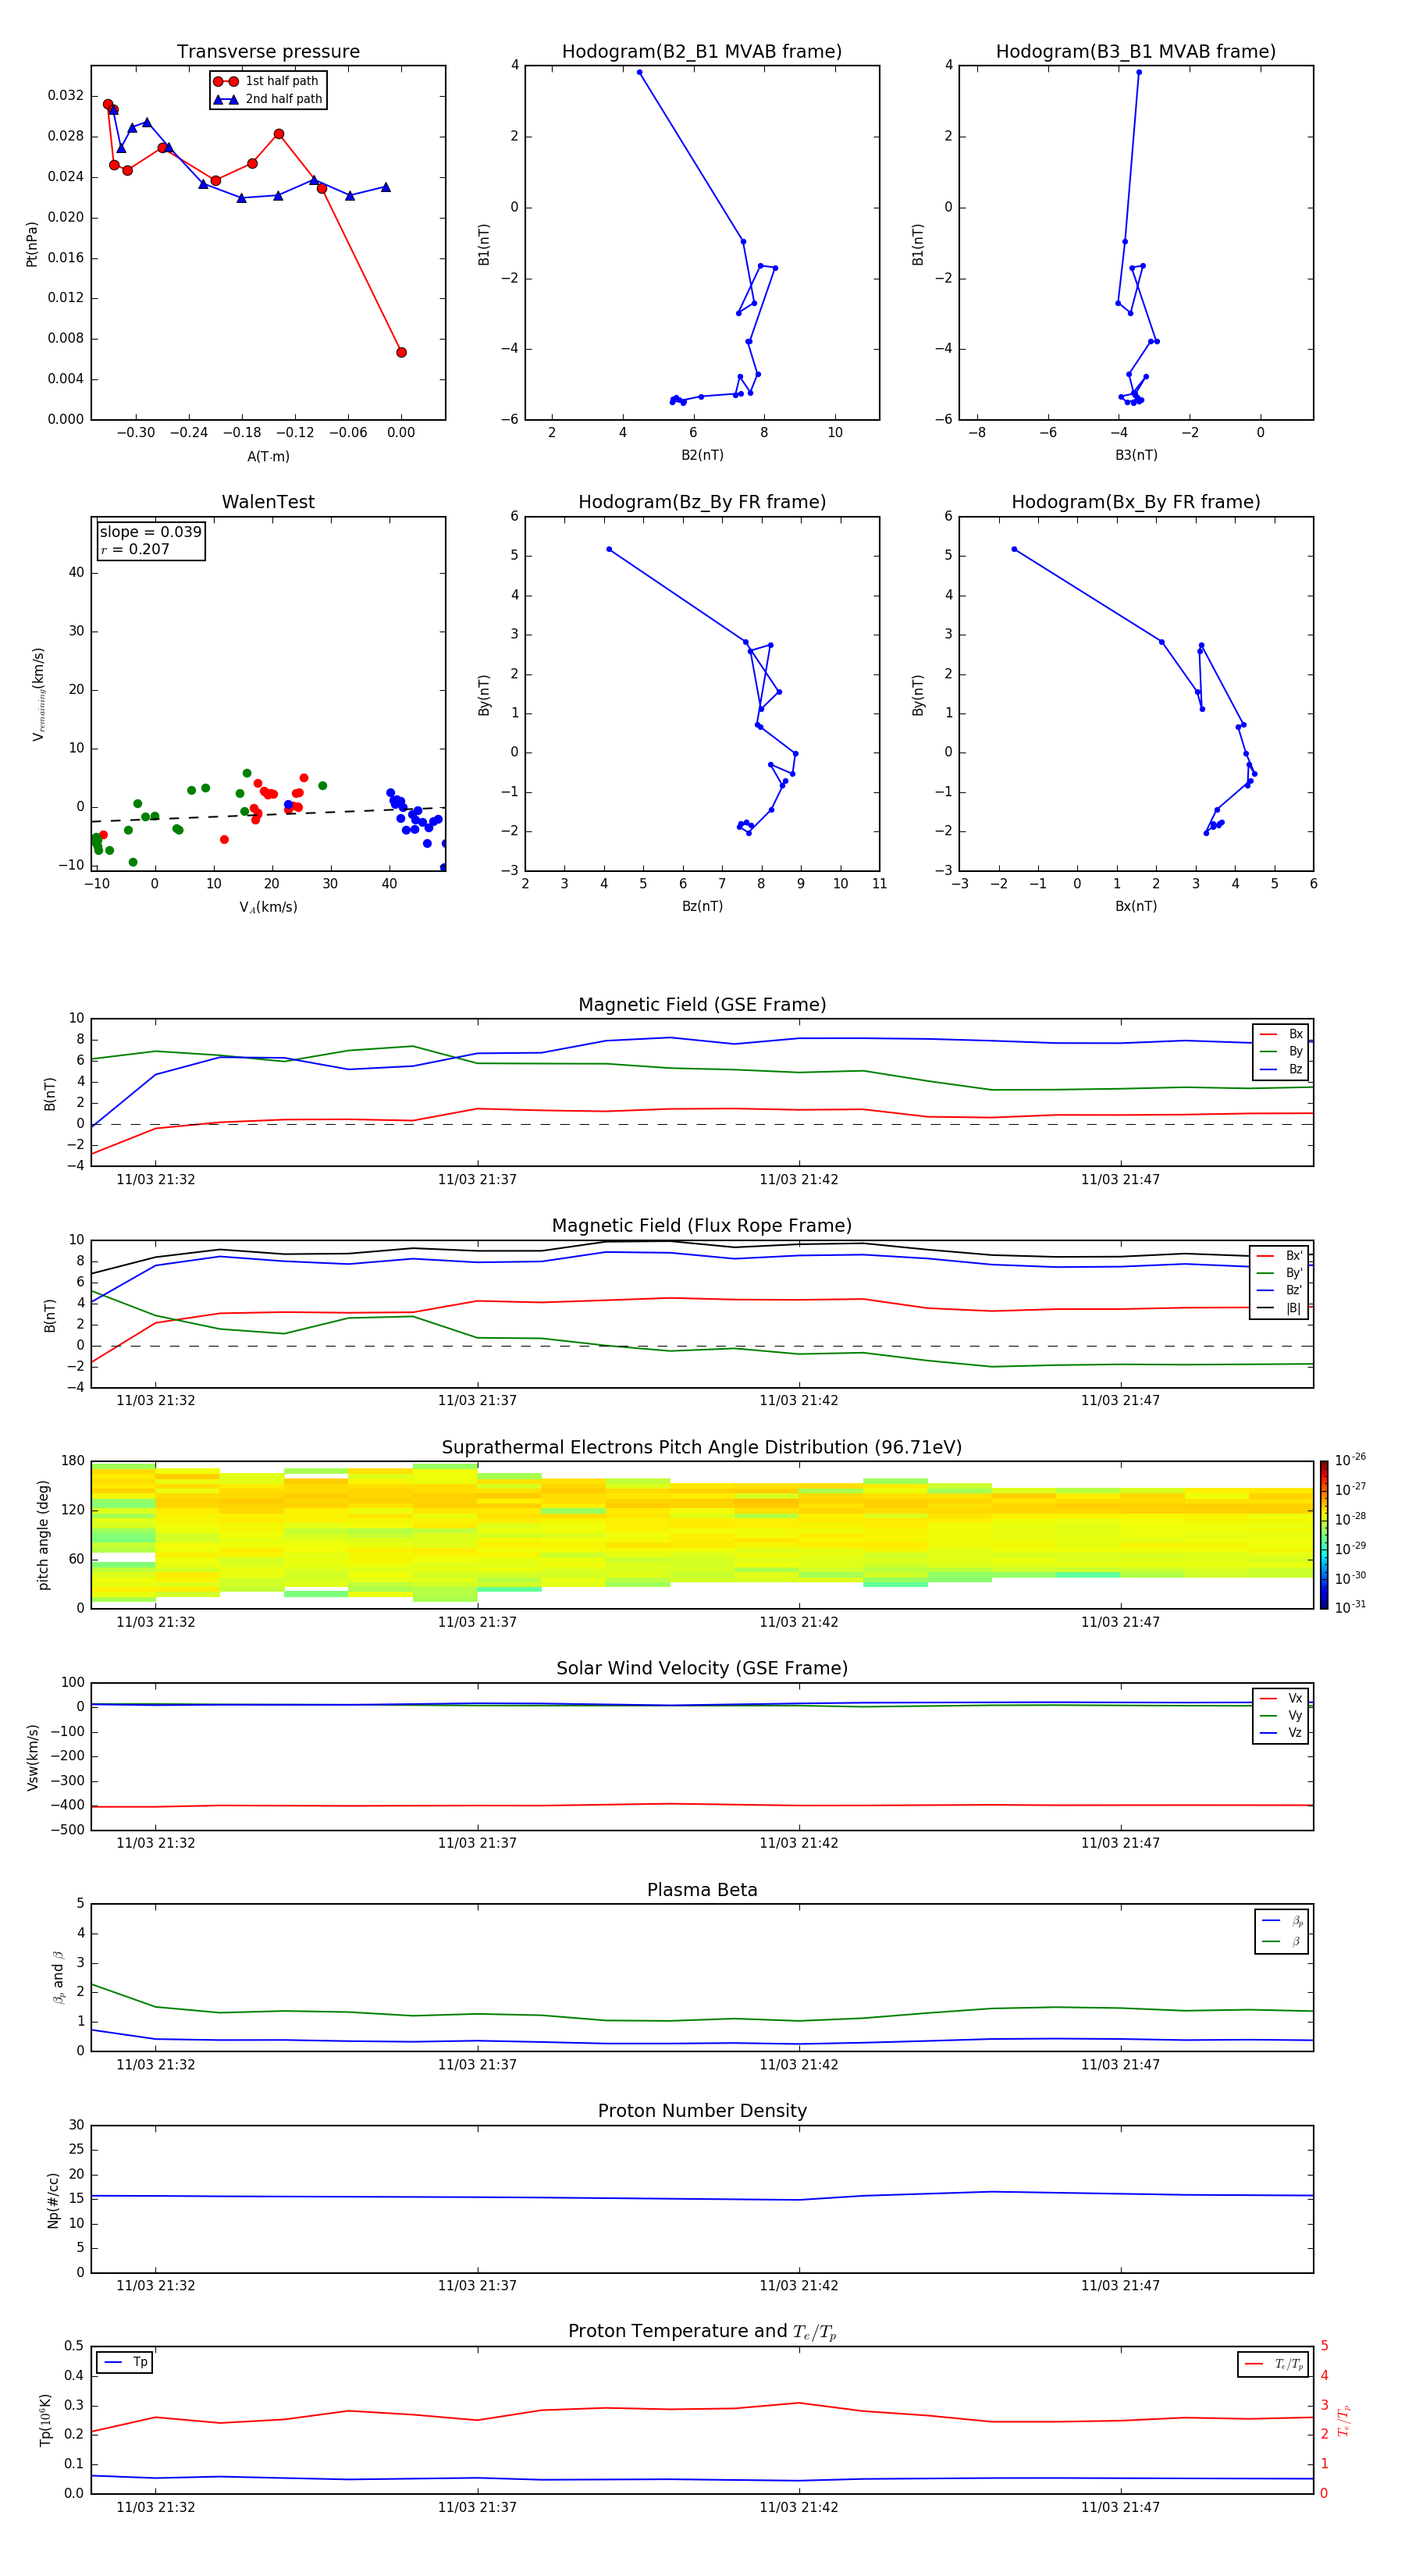Viewport: 1405px width, 2576px height.
Task: Click the 'B3(nT)' x-axis label
Action: 1136,455
